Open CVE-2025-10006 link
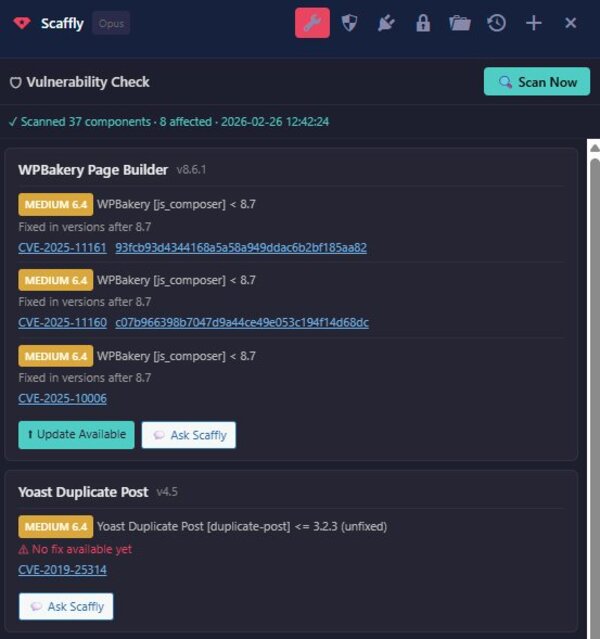This screenshot has width=600, height=639. [x=62, y=398]
